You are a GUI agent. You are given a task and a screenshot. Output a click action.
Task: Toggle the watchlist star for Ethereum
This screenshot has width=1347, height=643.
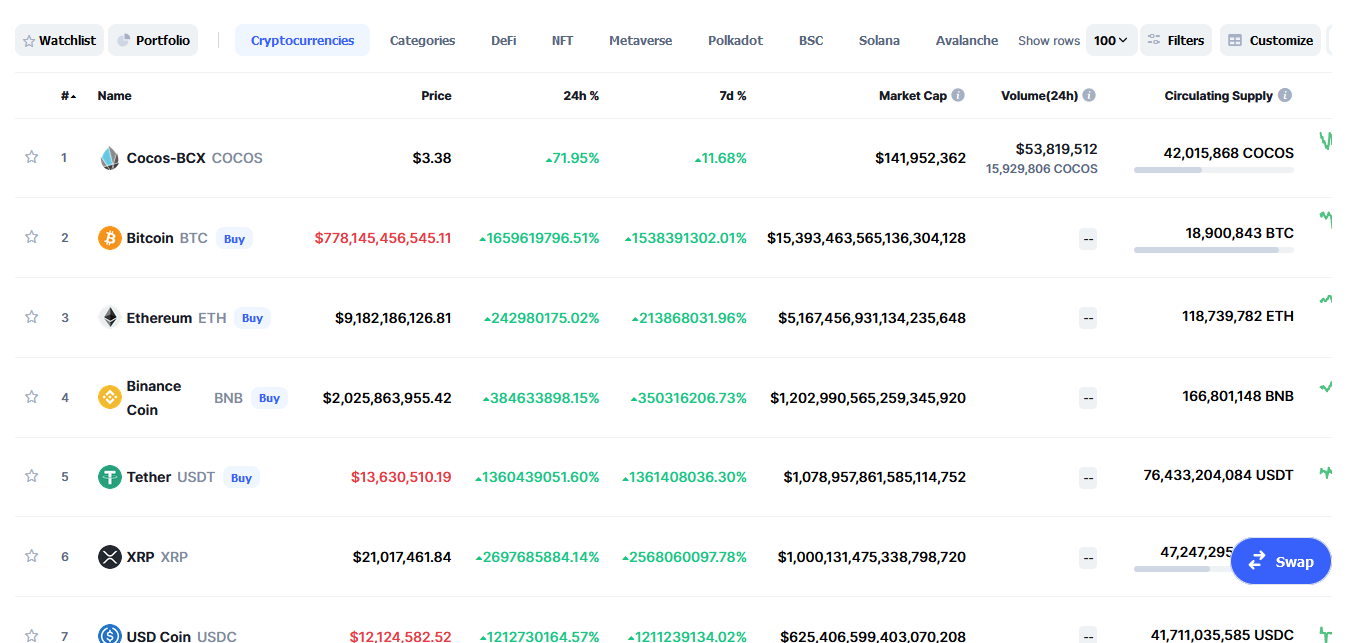[31, 317]
